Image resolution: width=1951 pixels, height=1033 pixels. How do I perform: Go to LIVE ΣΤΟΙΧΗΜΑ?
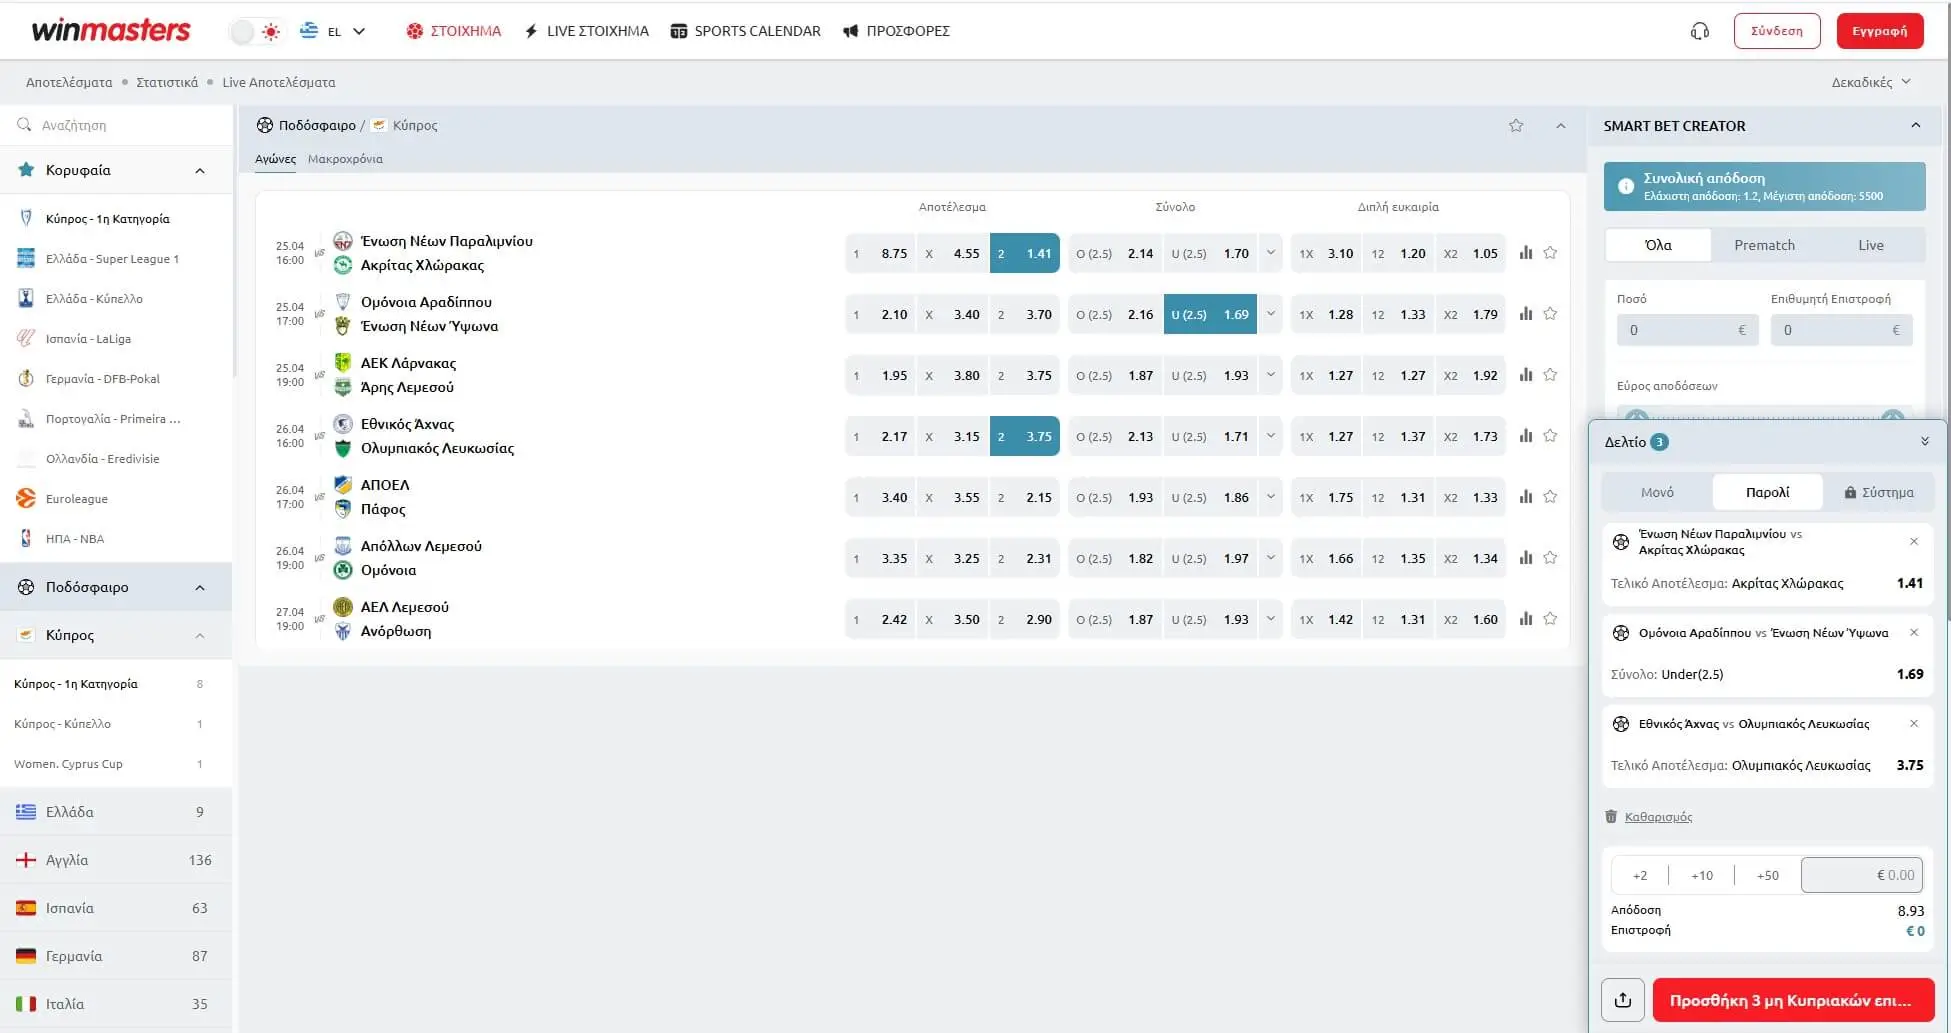coord(587,31)
